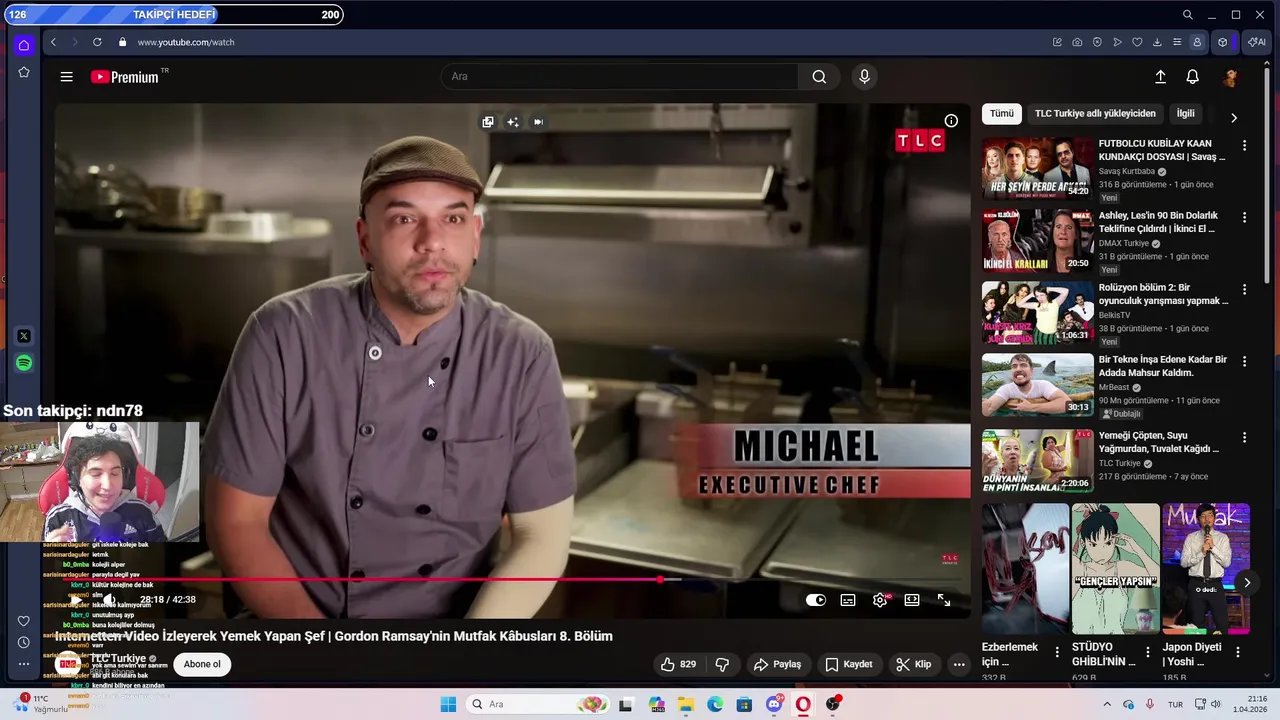Open options for Ezberlemek için short

[1057, 652]
